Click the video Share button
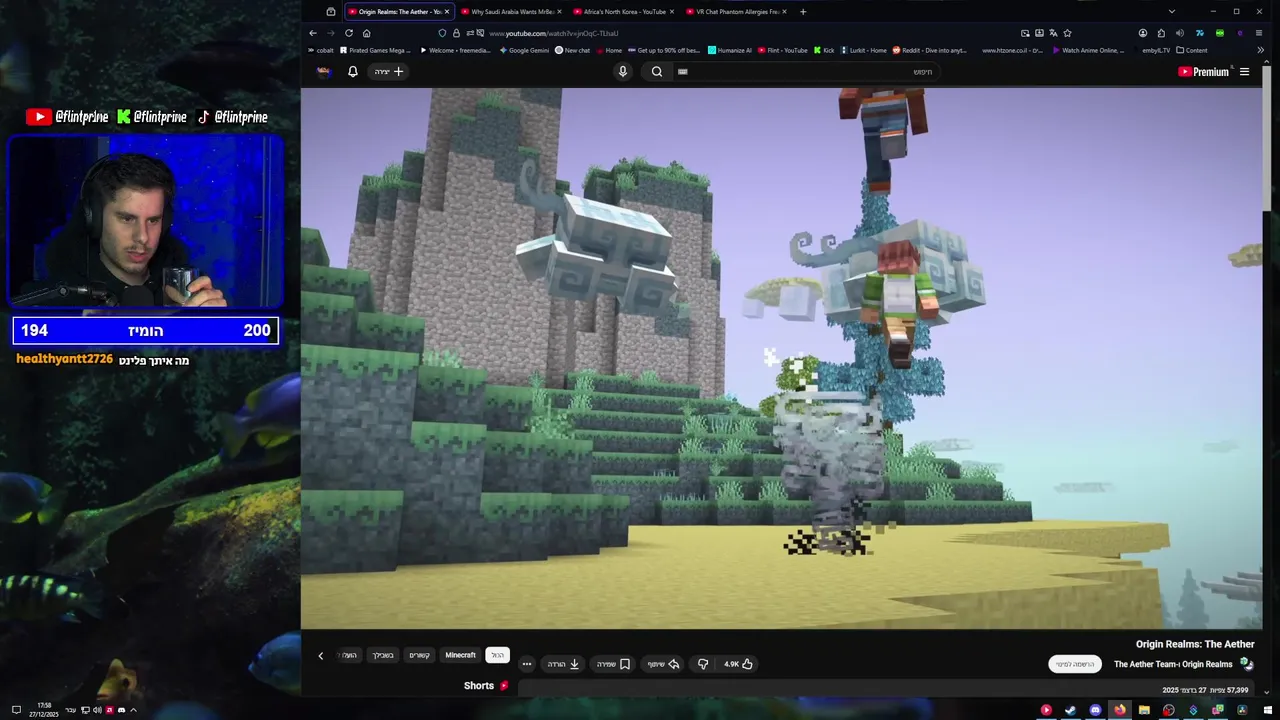The height and width of the screenshot is (720, 1280). click(663, 664)
